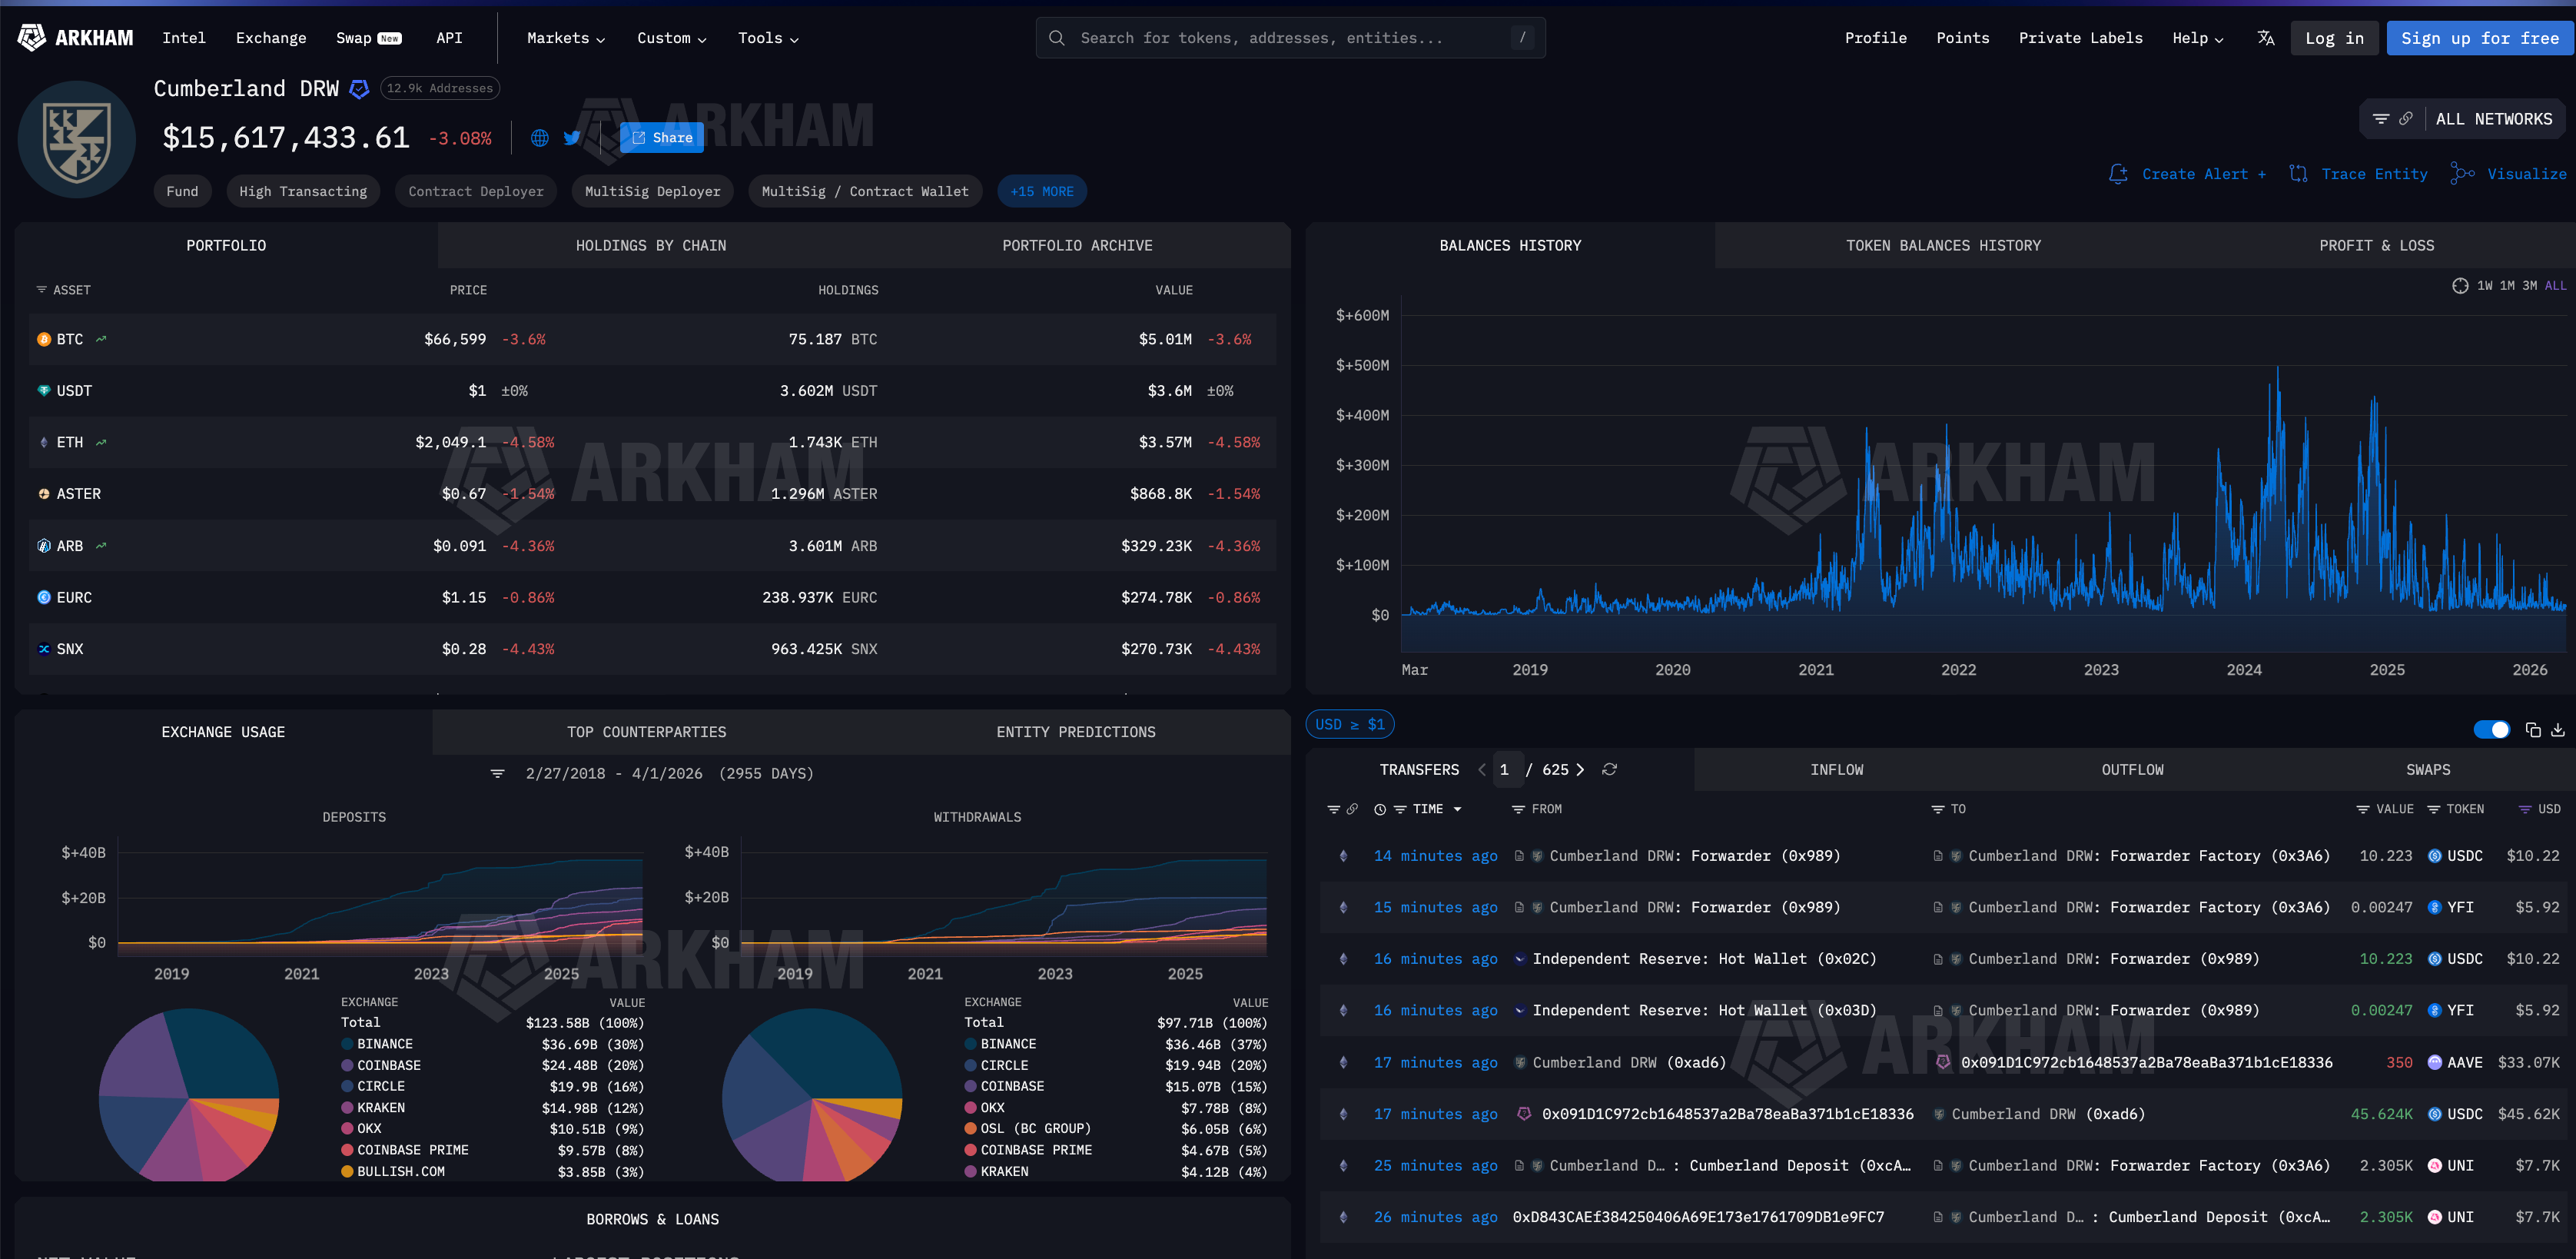Image resolution: width=2576 pixels, height=1259 pixels.
Task: Open the Custom dropdown menu
Action: [672, 38]
